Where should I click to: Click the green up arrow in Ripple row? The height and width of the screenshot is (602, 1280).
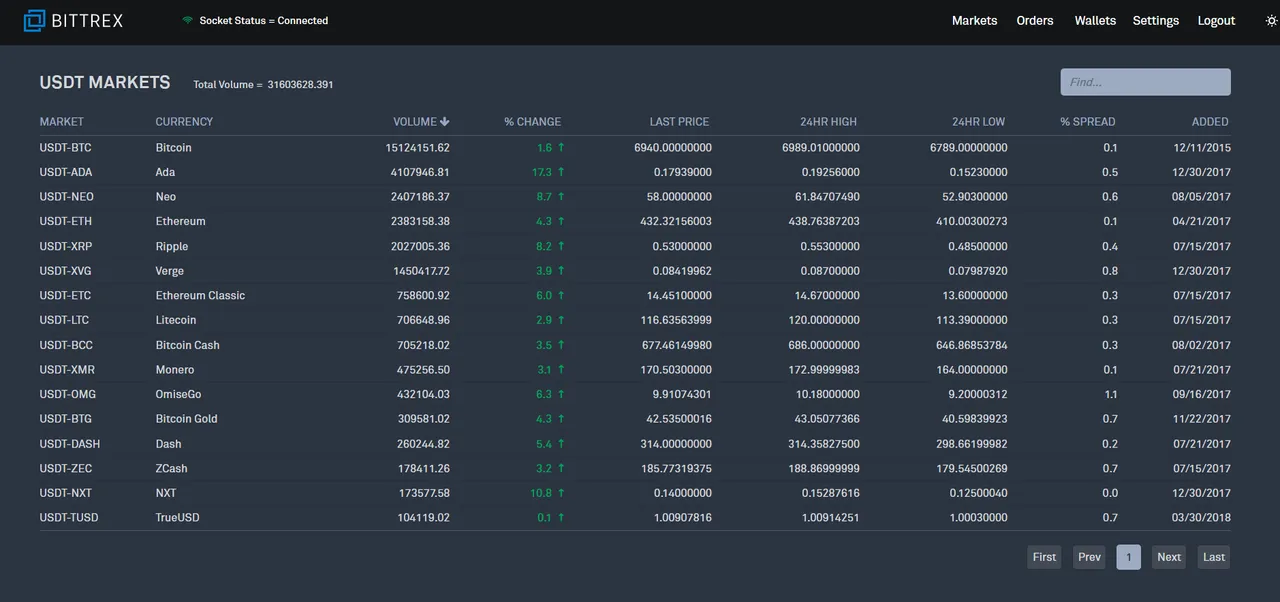point(561,246)
